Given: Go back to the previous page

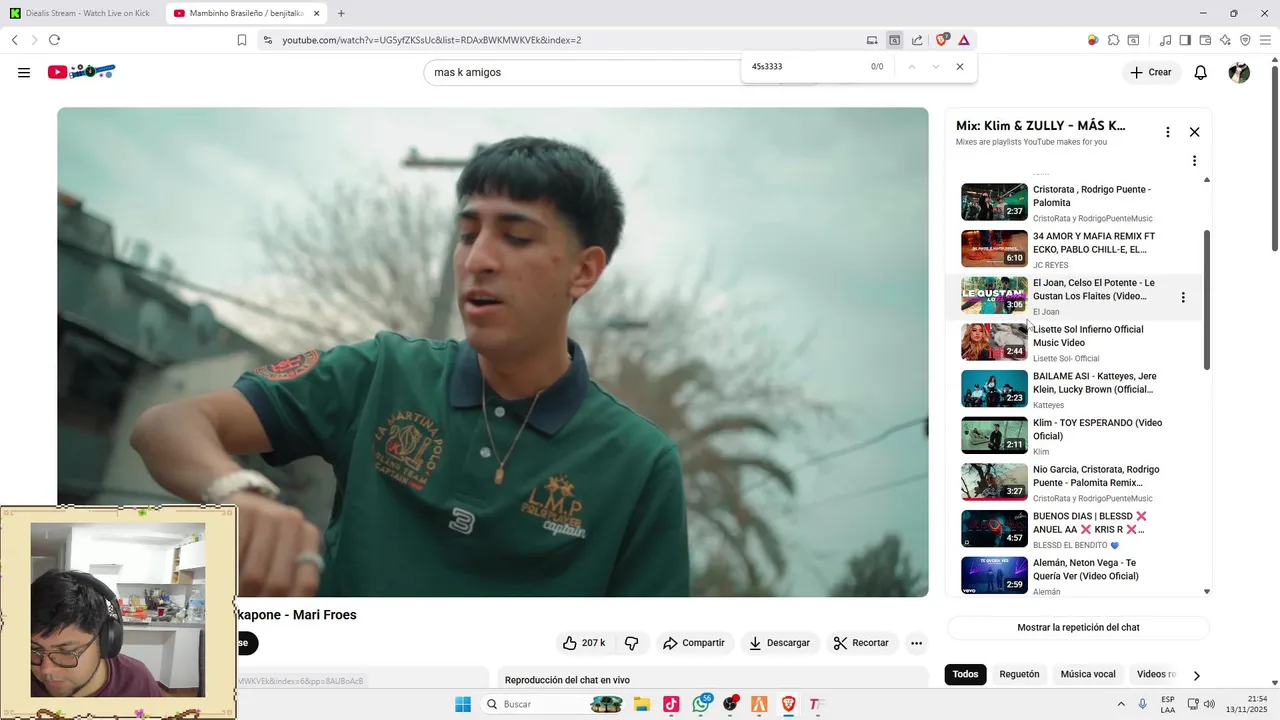Looking at the screenshot, I should click(x=14, y=40).
